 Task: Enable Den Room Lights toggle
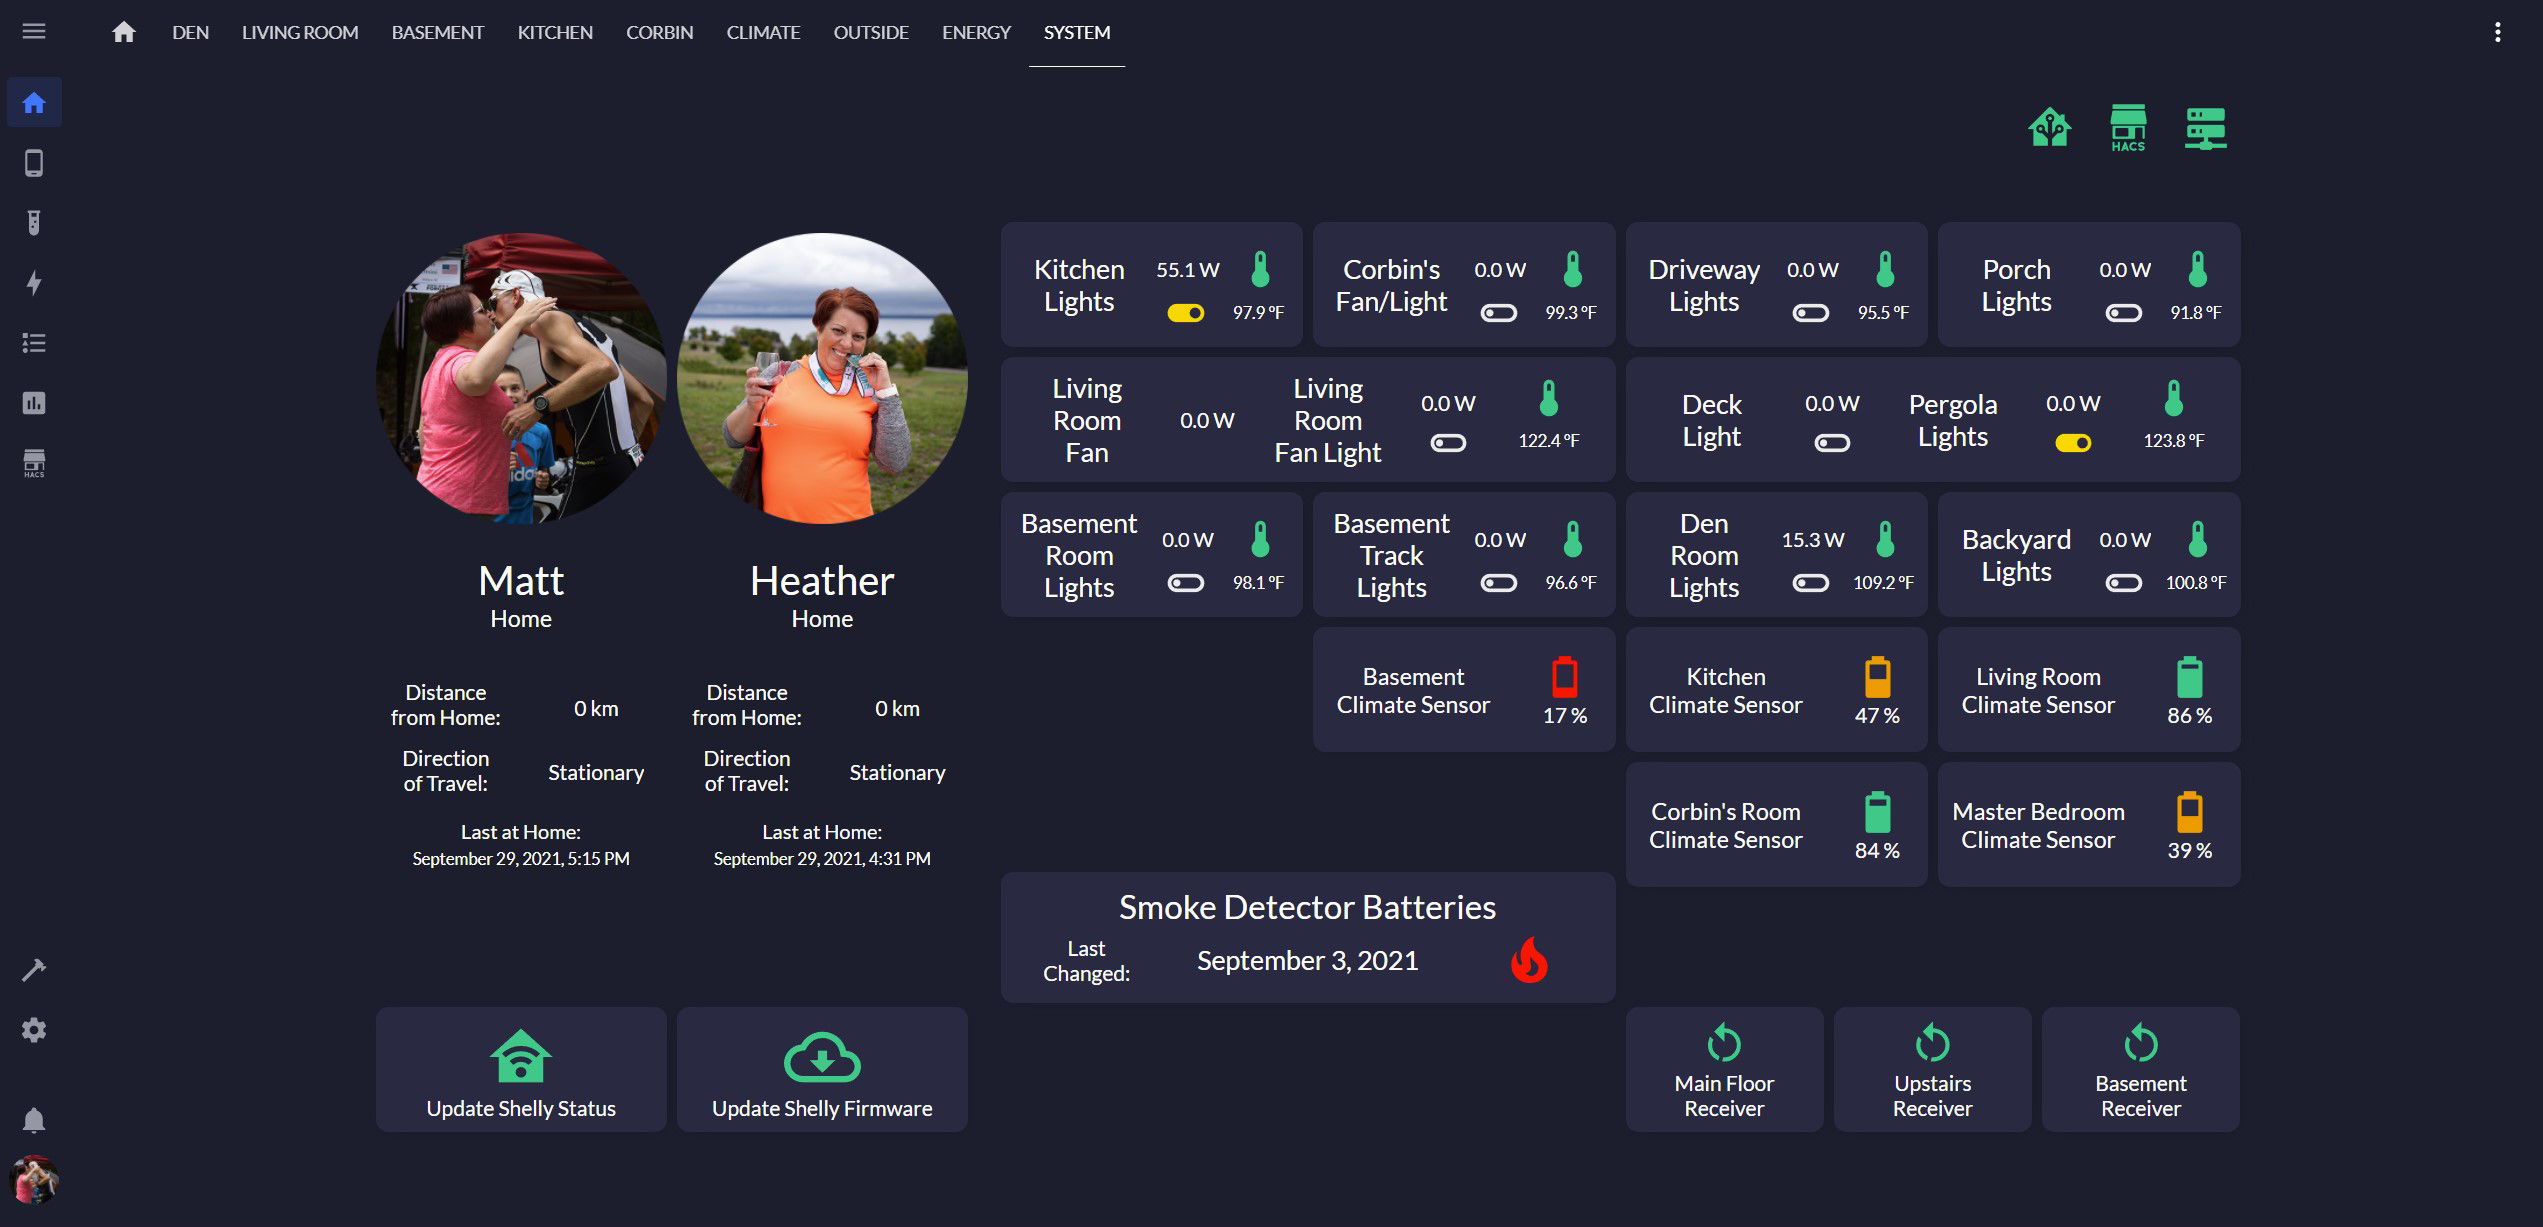pyautogui.click(x=1811, y=583)
